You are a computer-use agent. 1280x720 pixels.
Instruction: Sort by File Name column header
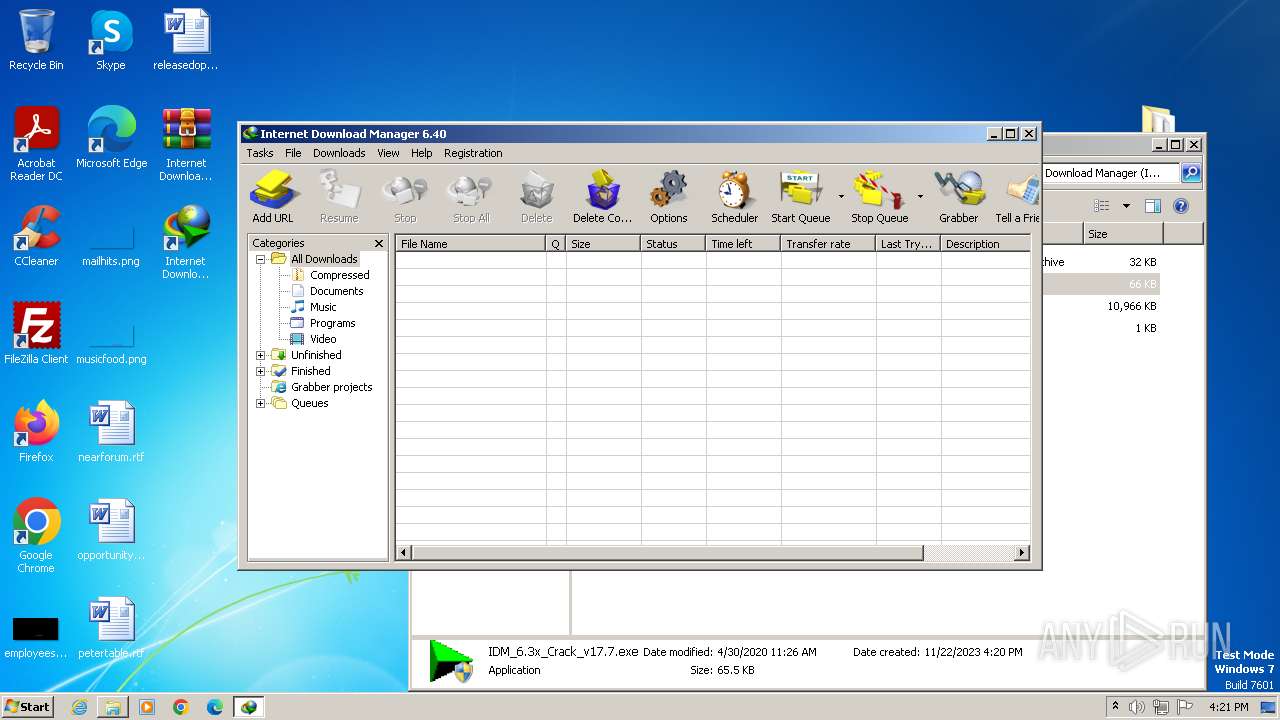471,243
